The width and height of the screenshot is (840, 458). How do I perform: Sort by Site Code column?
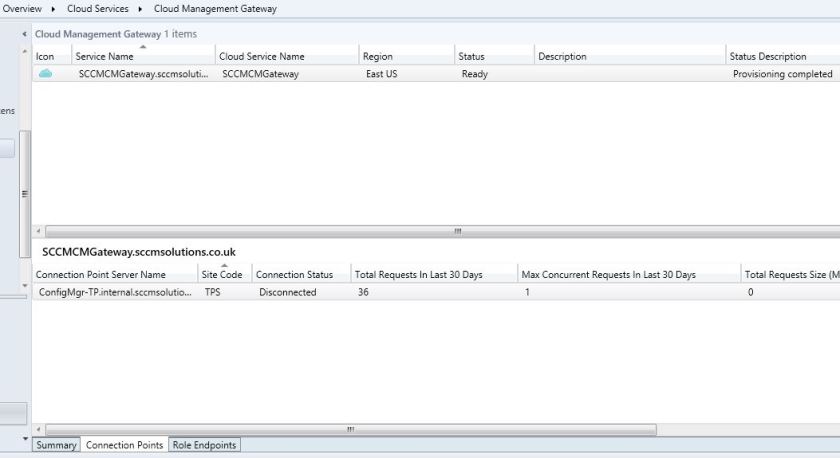pos(224,274)
